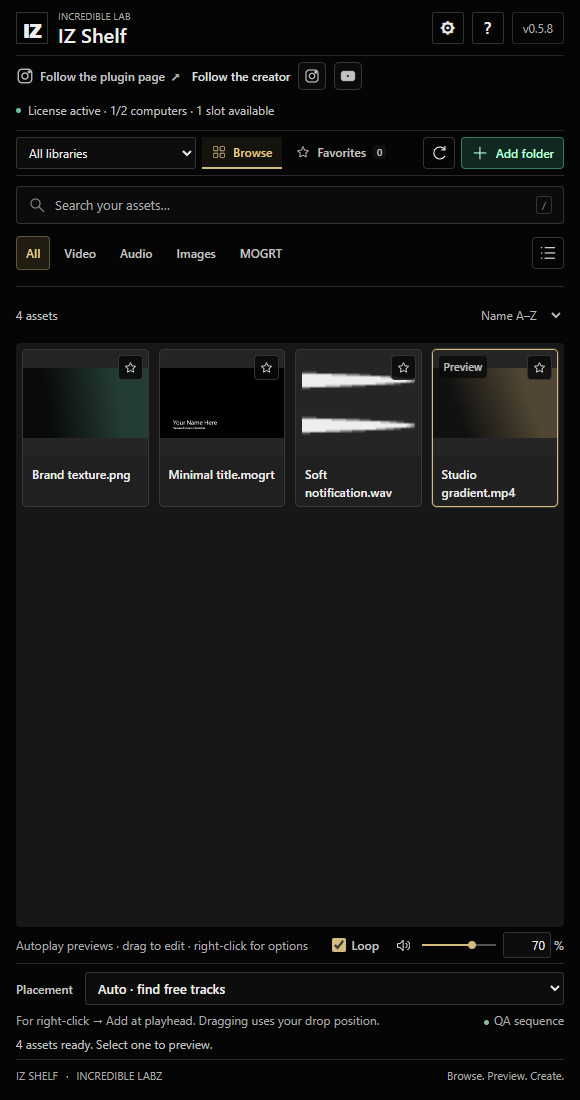This screenshot has width=580, height=1100.
Task: Switch to list view layout
Action: point(548,253)
